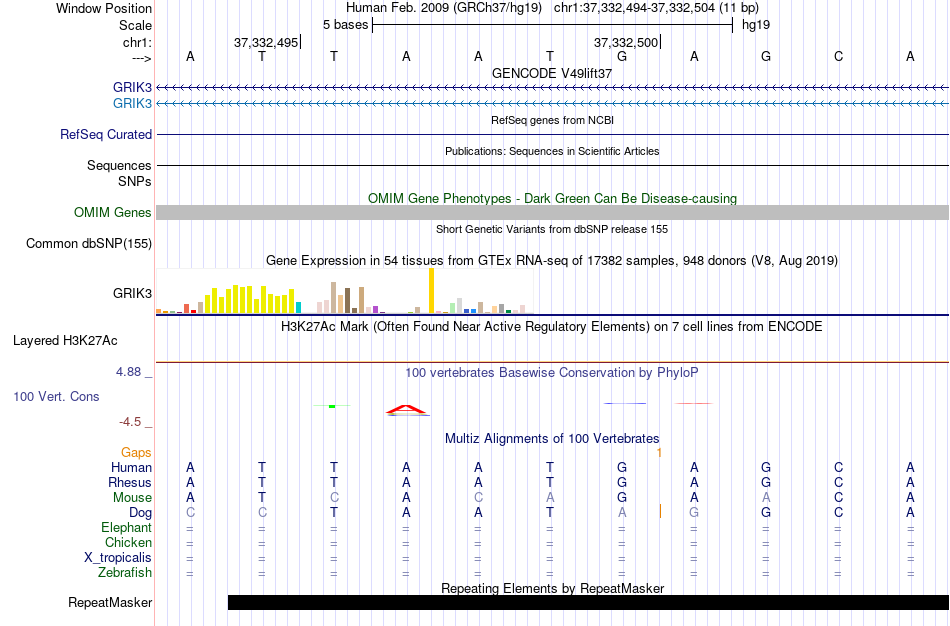The height and width of the screenshot is (626, 950).
Task: Click the Human alignment row label
Action: click(131, 467)
